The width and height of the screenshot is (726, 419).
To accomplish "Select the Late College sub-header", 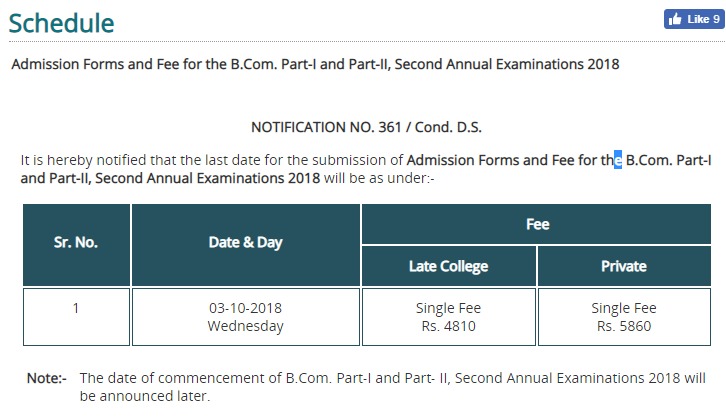I will [x=448, y=266].
